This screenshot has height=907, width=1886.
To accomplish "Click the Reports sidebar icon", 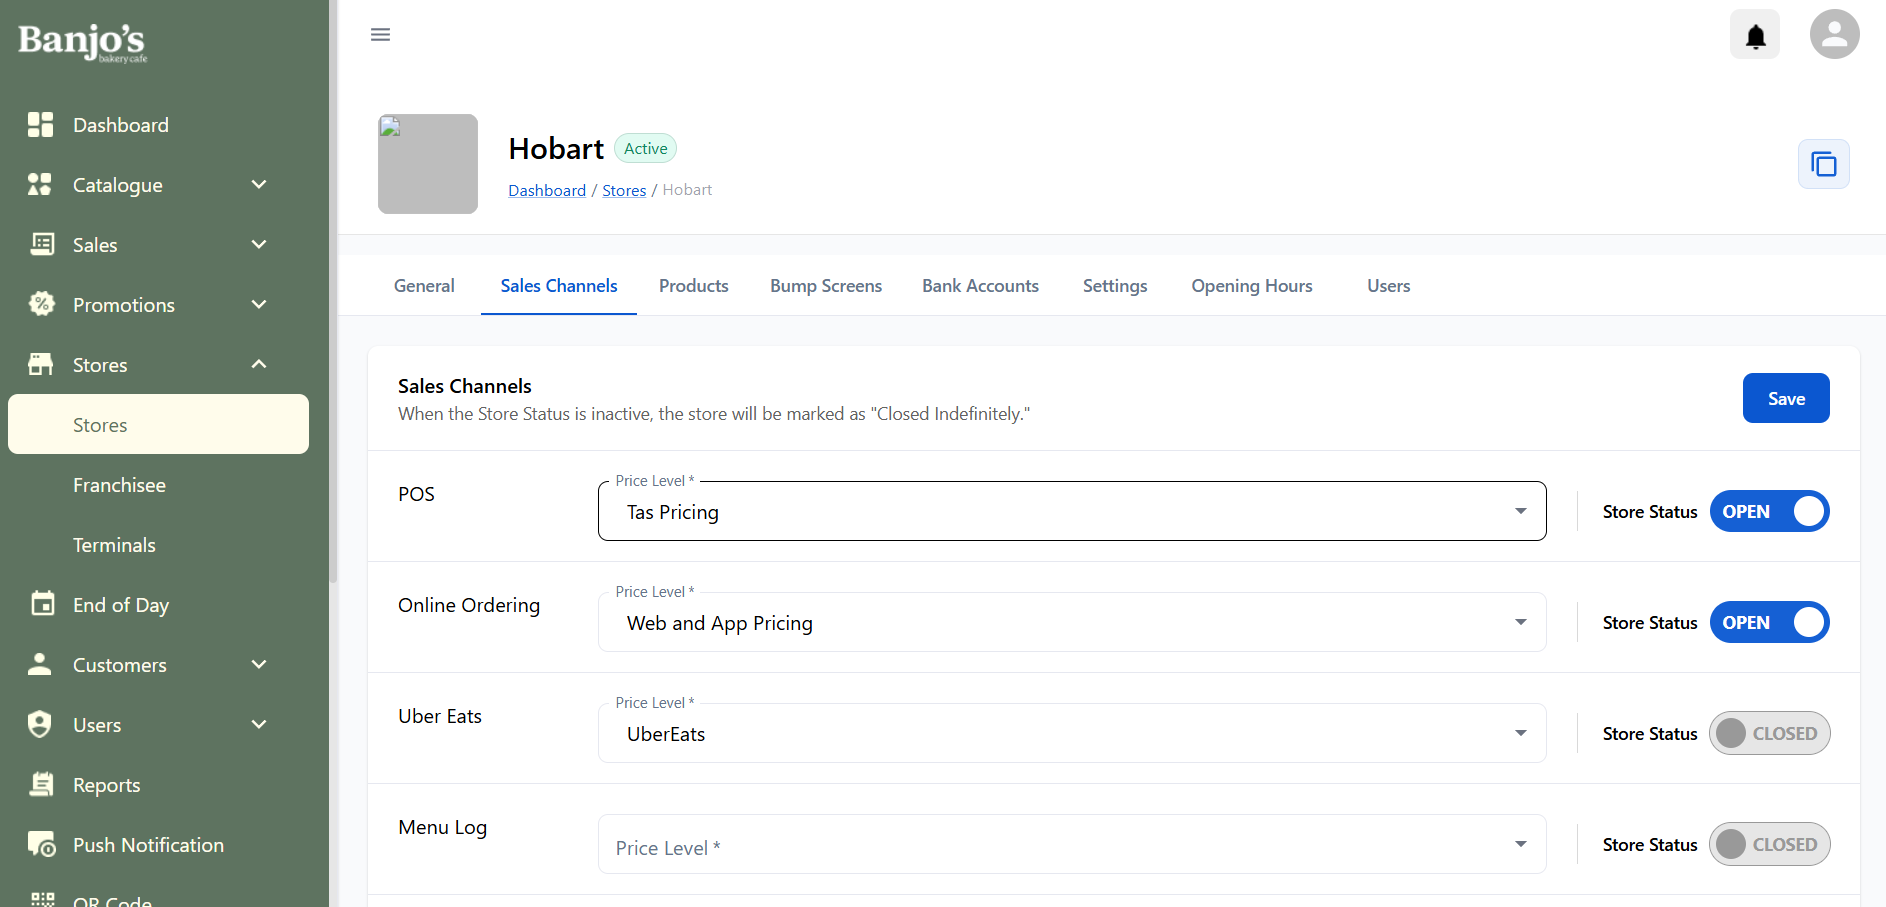I will coord(41,785).
